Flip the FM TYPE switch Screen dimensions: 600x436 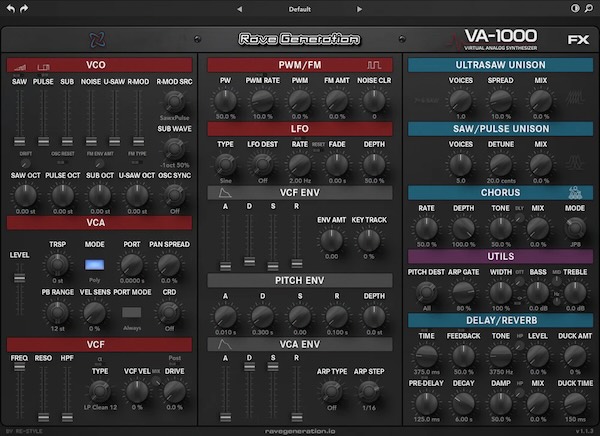pyautogui.click(x=135, y=162)
